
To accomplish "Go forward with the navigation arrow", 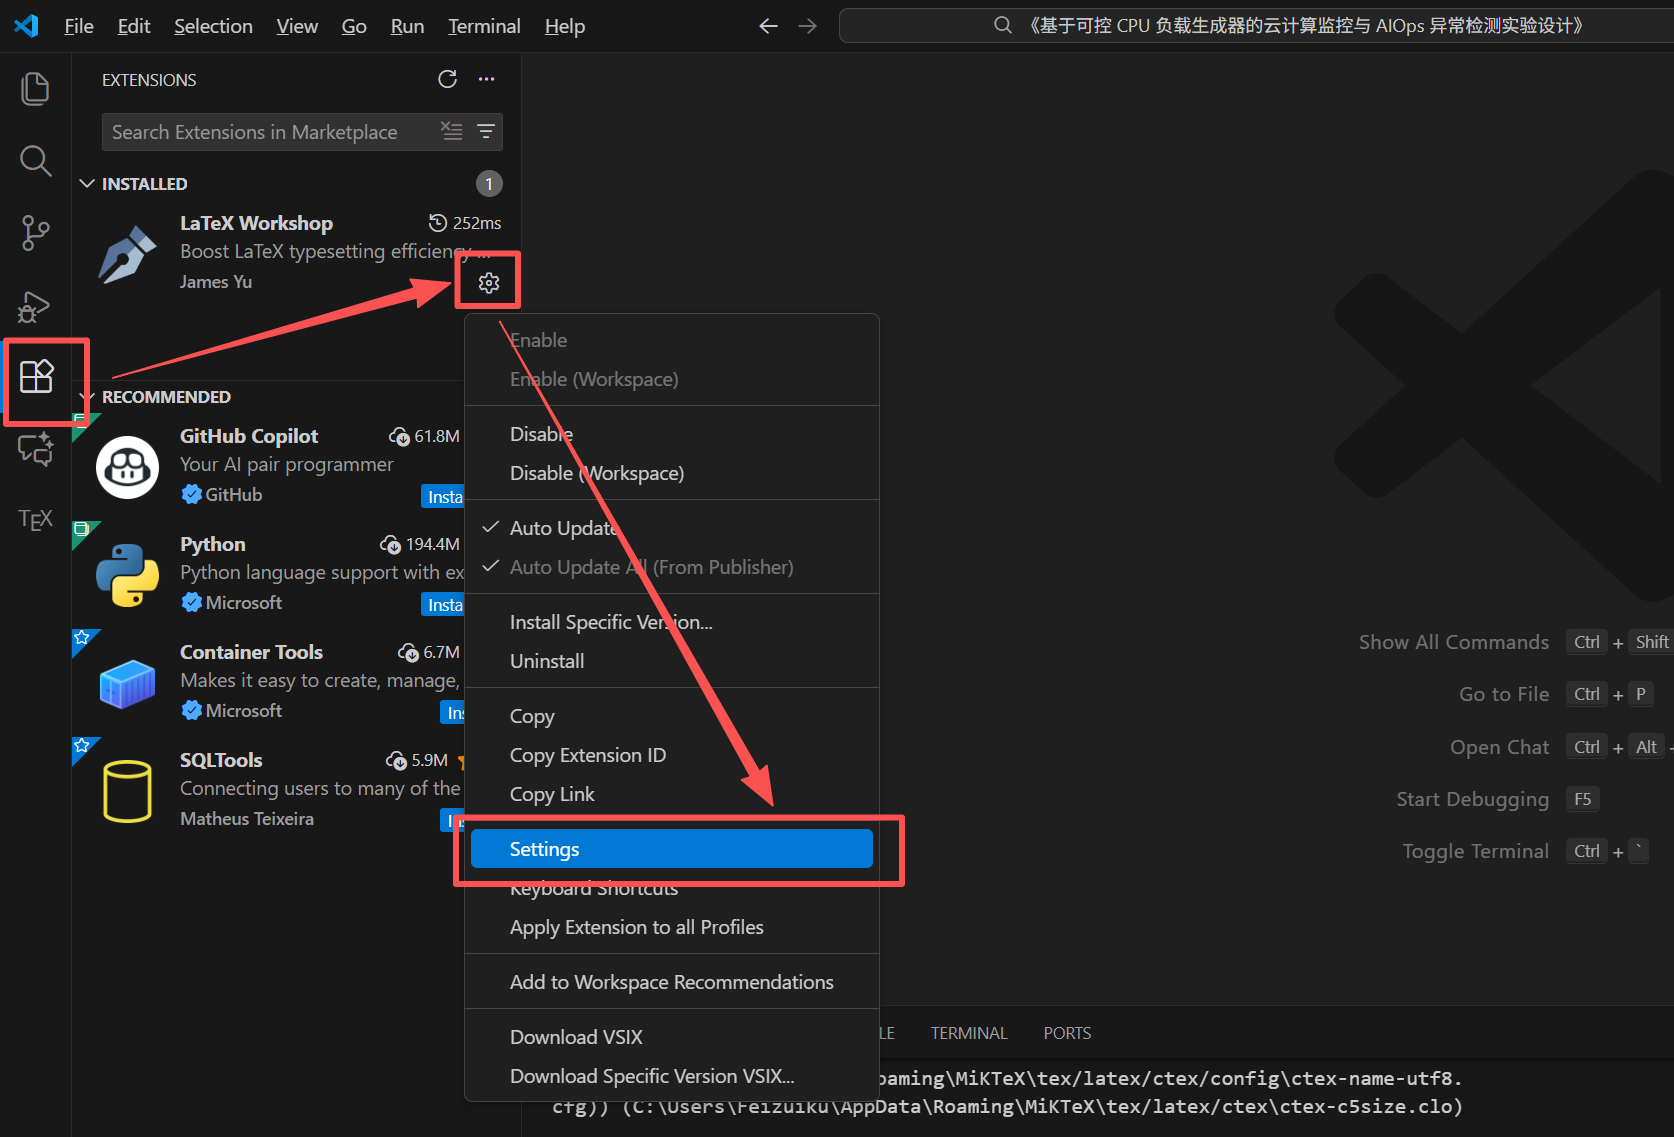I will (808, 26).
